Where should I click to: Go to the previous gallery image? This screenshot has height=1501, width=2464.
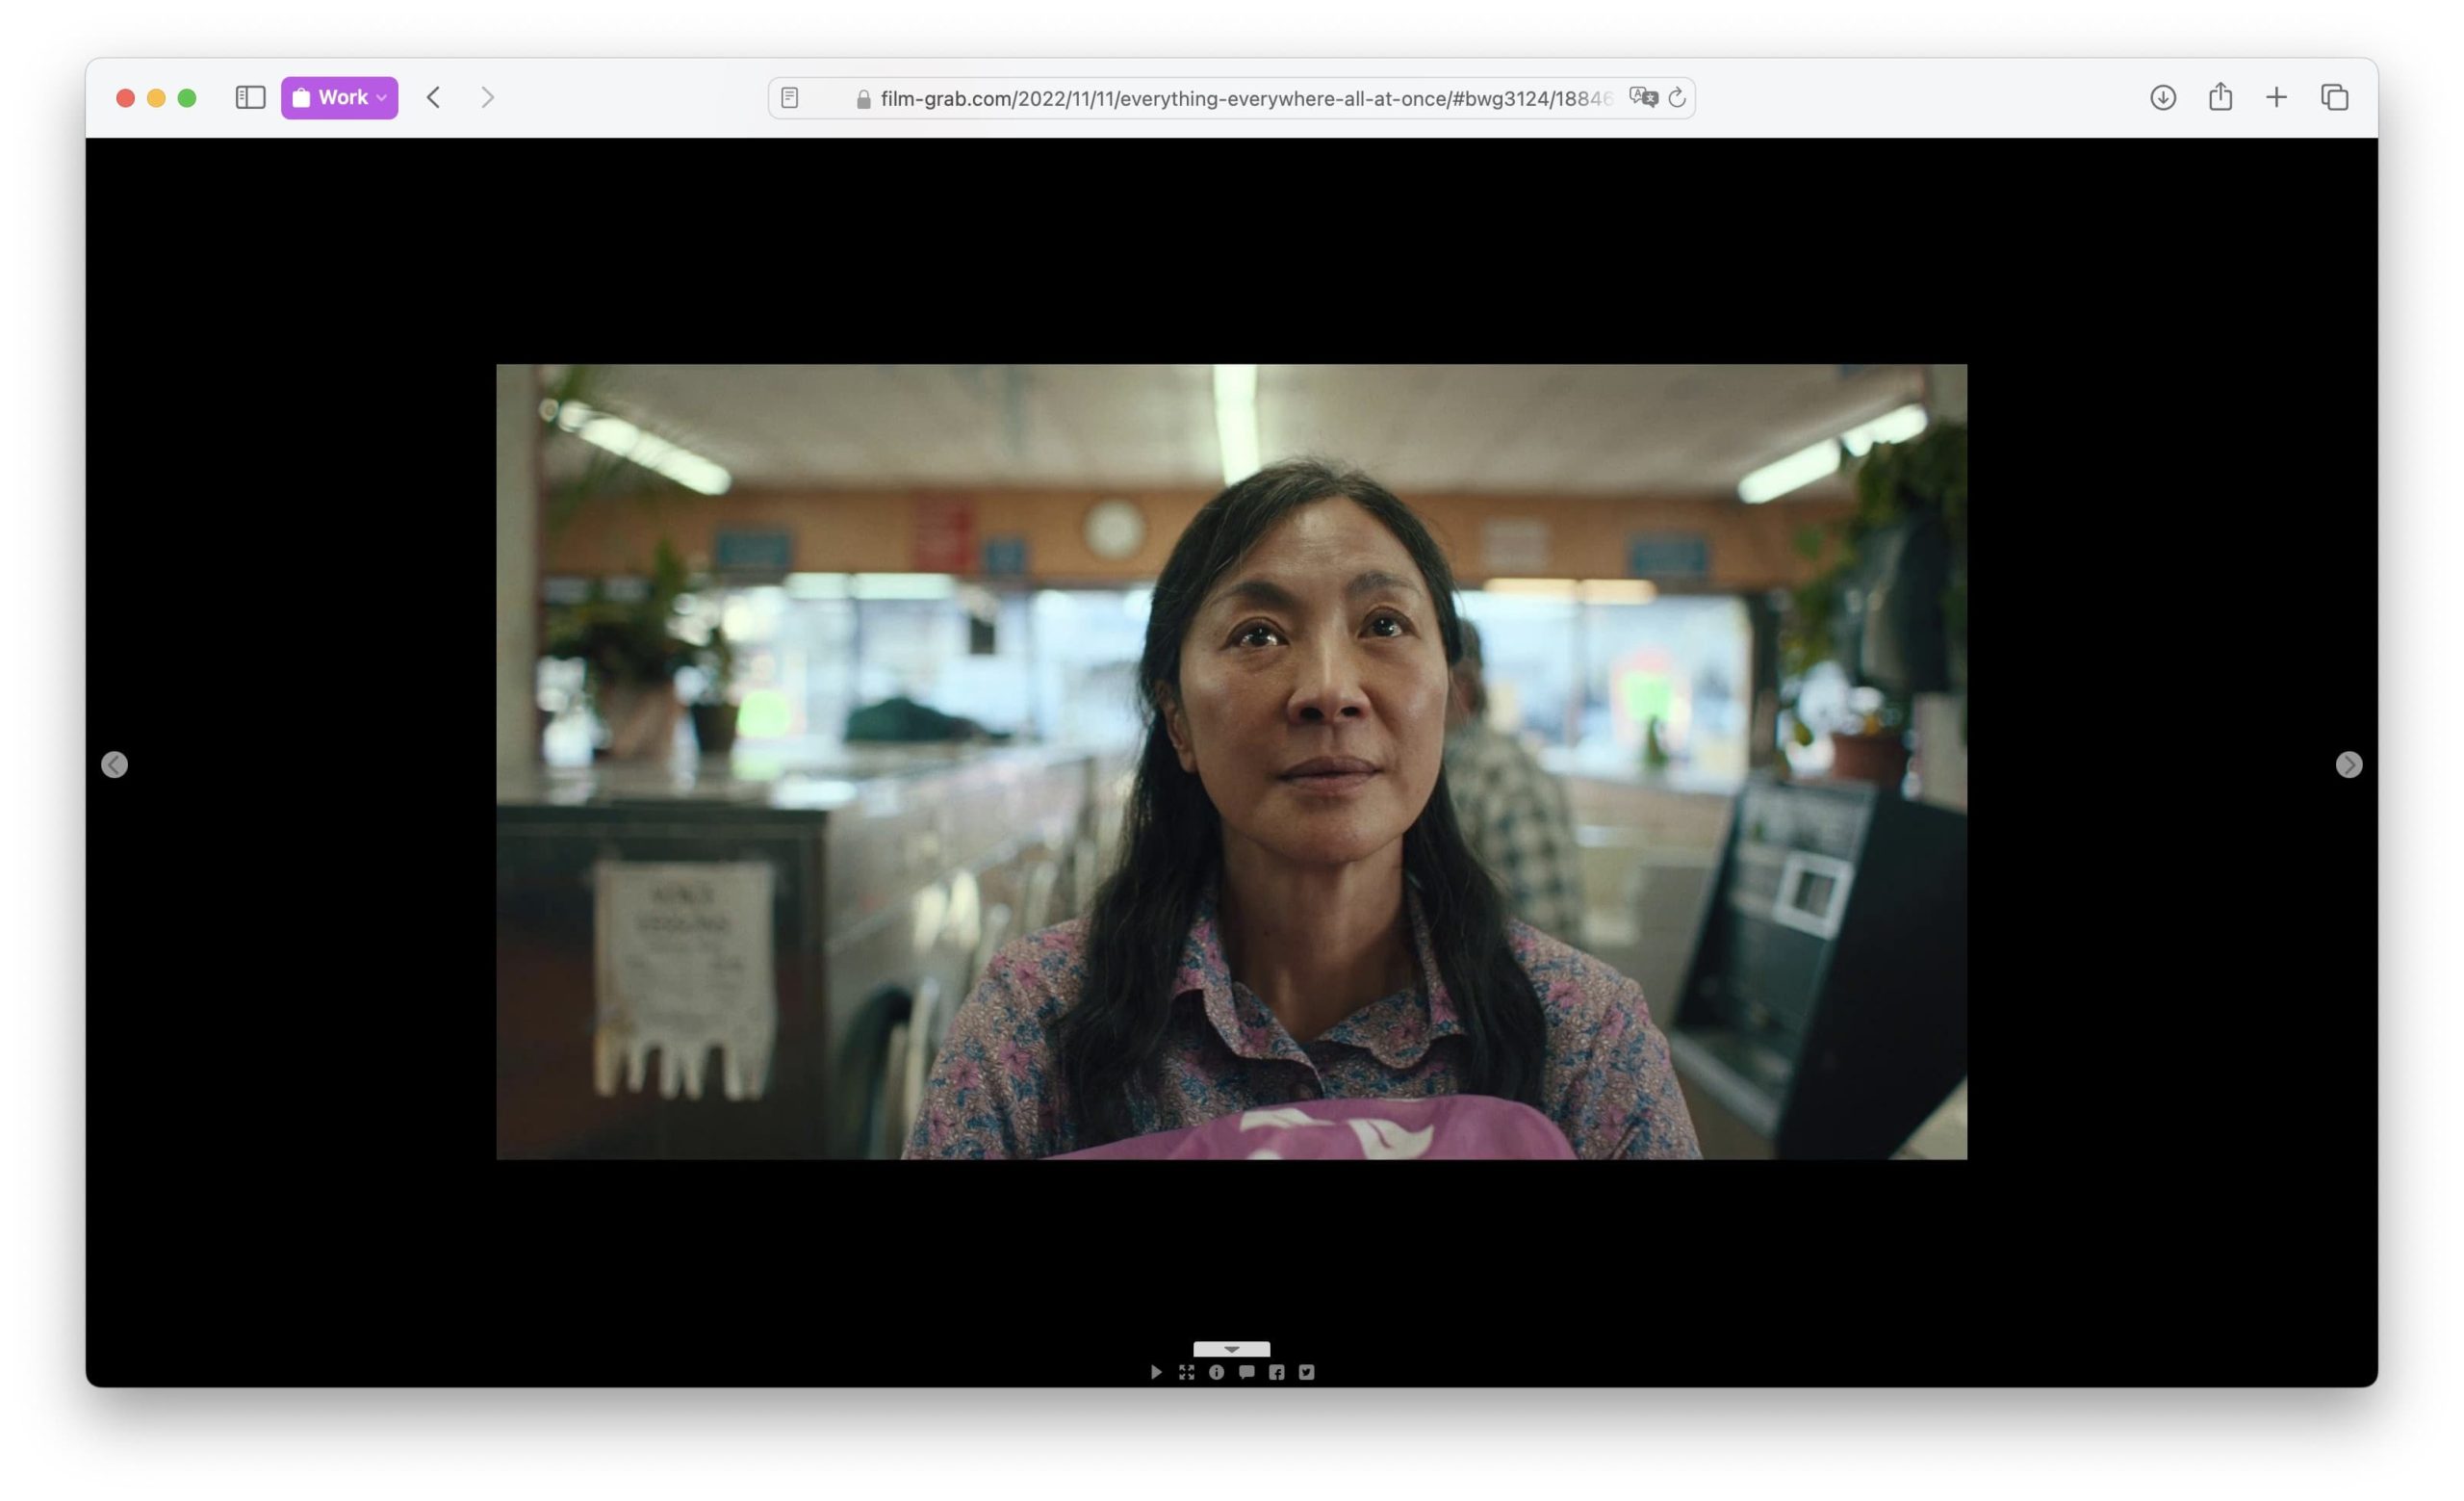[x=115, y=765]
